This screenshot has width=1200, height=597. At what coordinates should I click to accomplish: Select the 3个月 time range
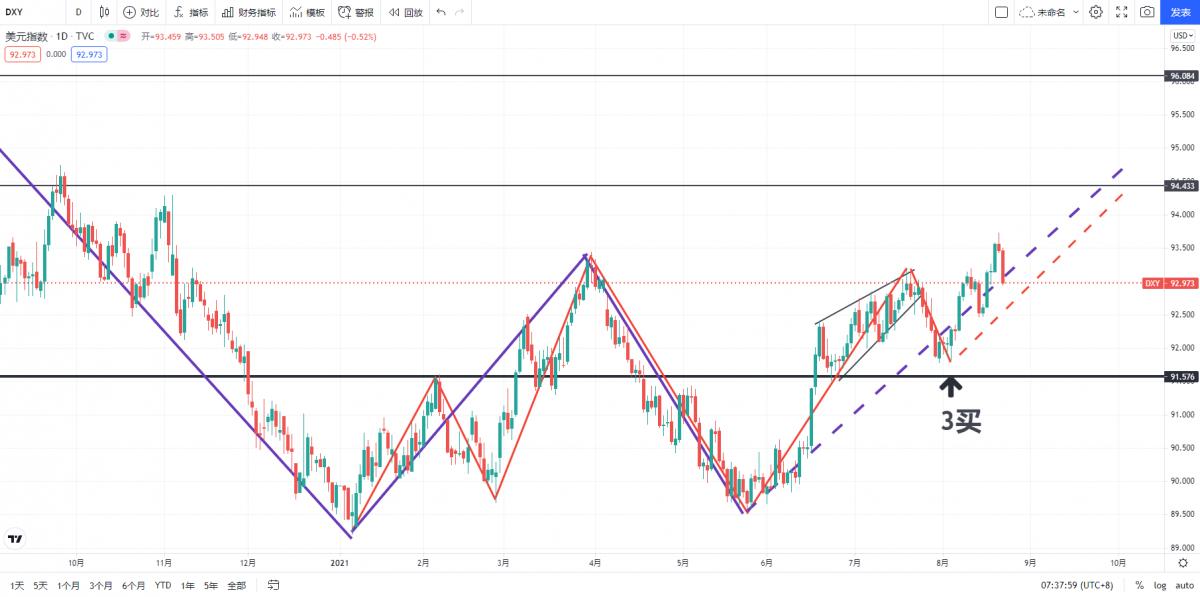pos(100,585)
